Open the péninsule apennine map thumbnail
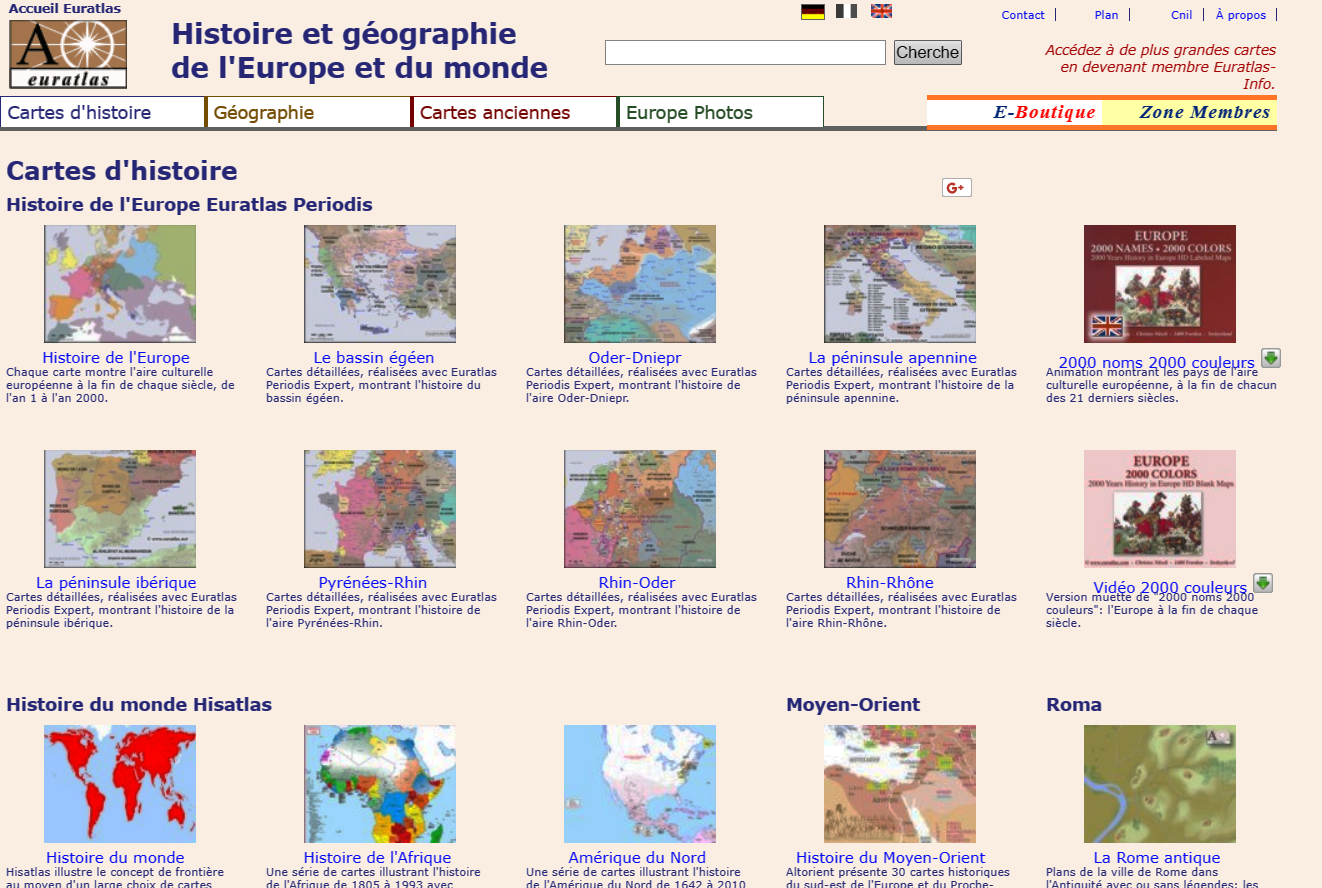Image resolution: width=1322 pixels, height=888 pixels. (x=900, y=284)
